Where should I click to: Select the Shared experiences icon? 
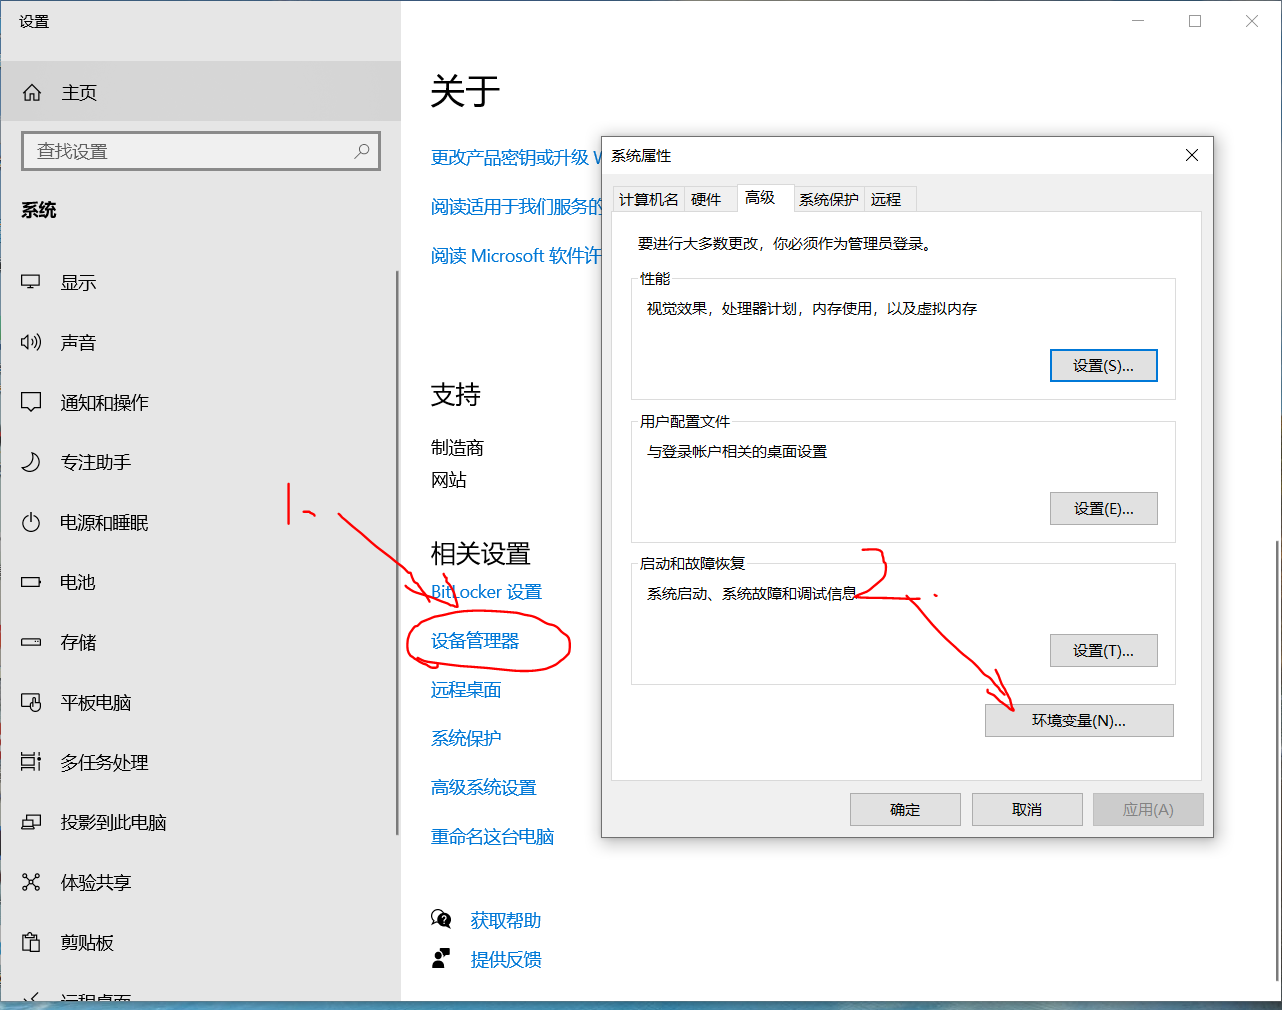click(31, 882)
